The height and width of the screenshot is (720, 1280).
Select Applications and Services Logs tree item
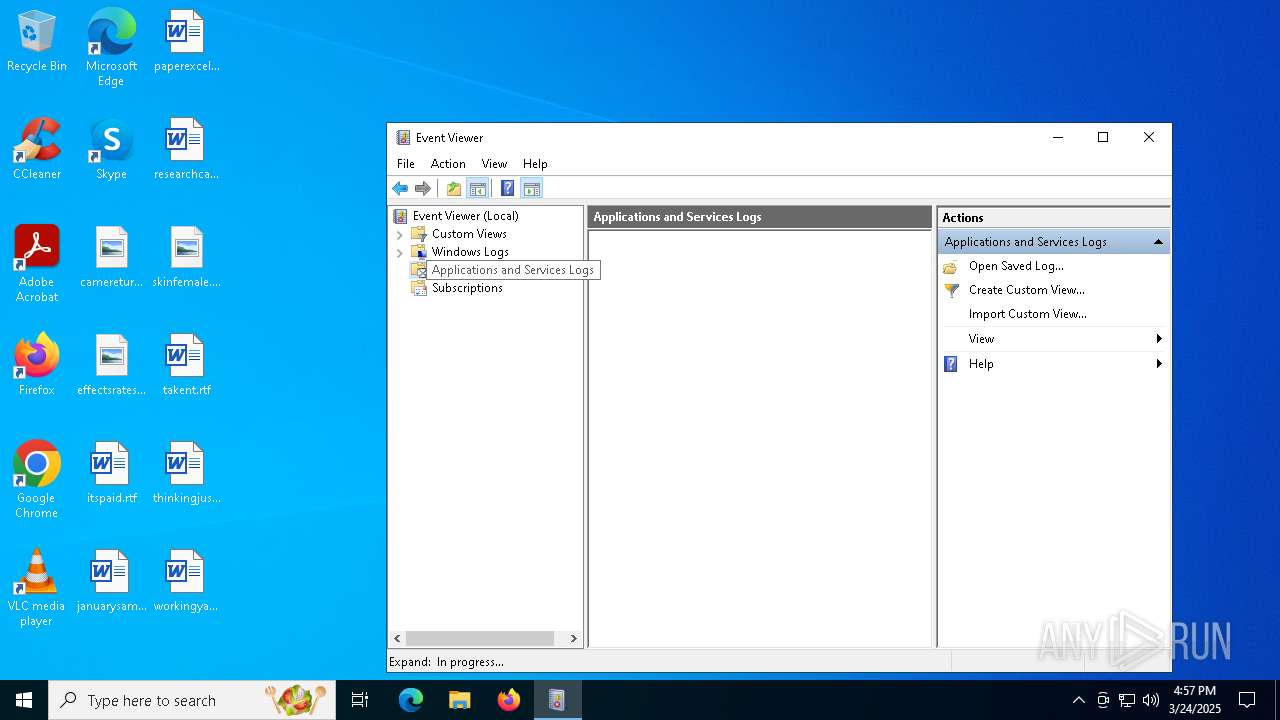(x=513, y=270)
